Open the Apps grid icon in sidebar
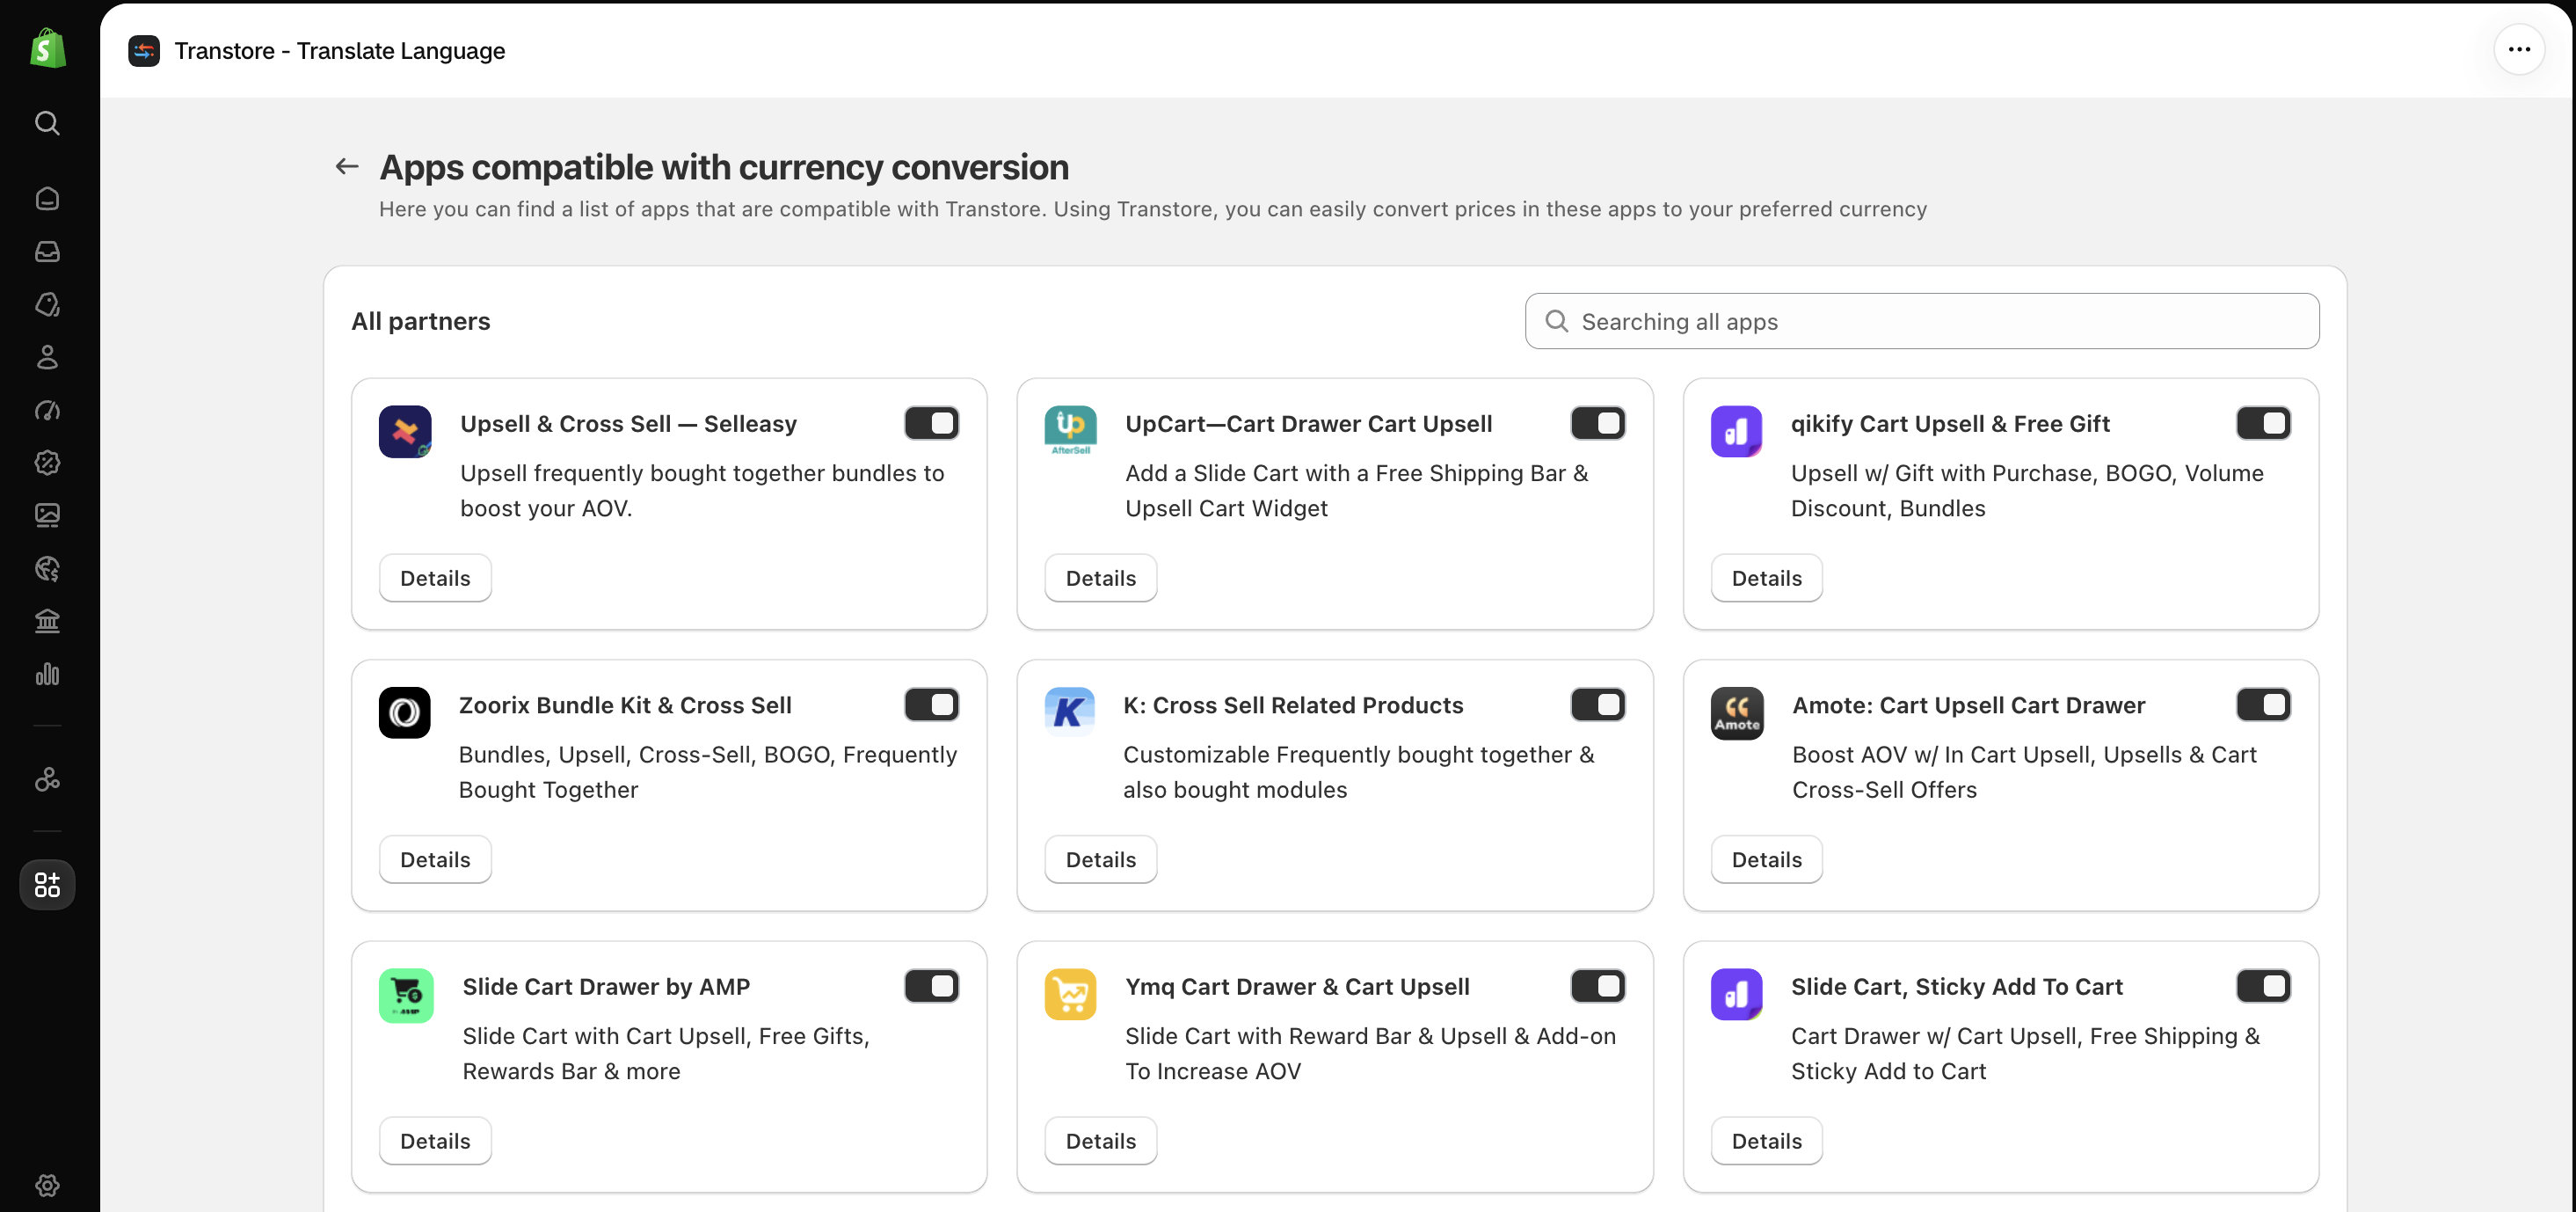Screen dimensions: 2576x1212 (x=47, y=884)
